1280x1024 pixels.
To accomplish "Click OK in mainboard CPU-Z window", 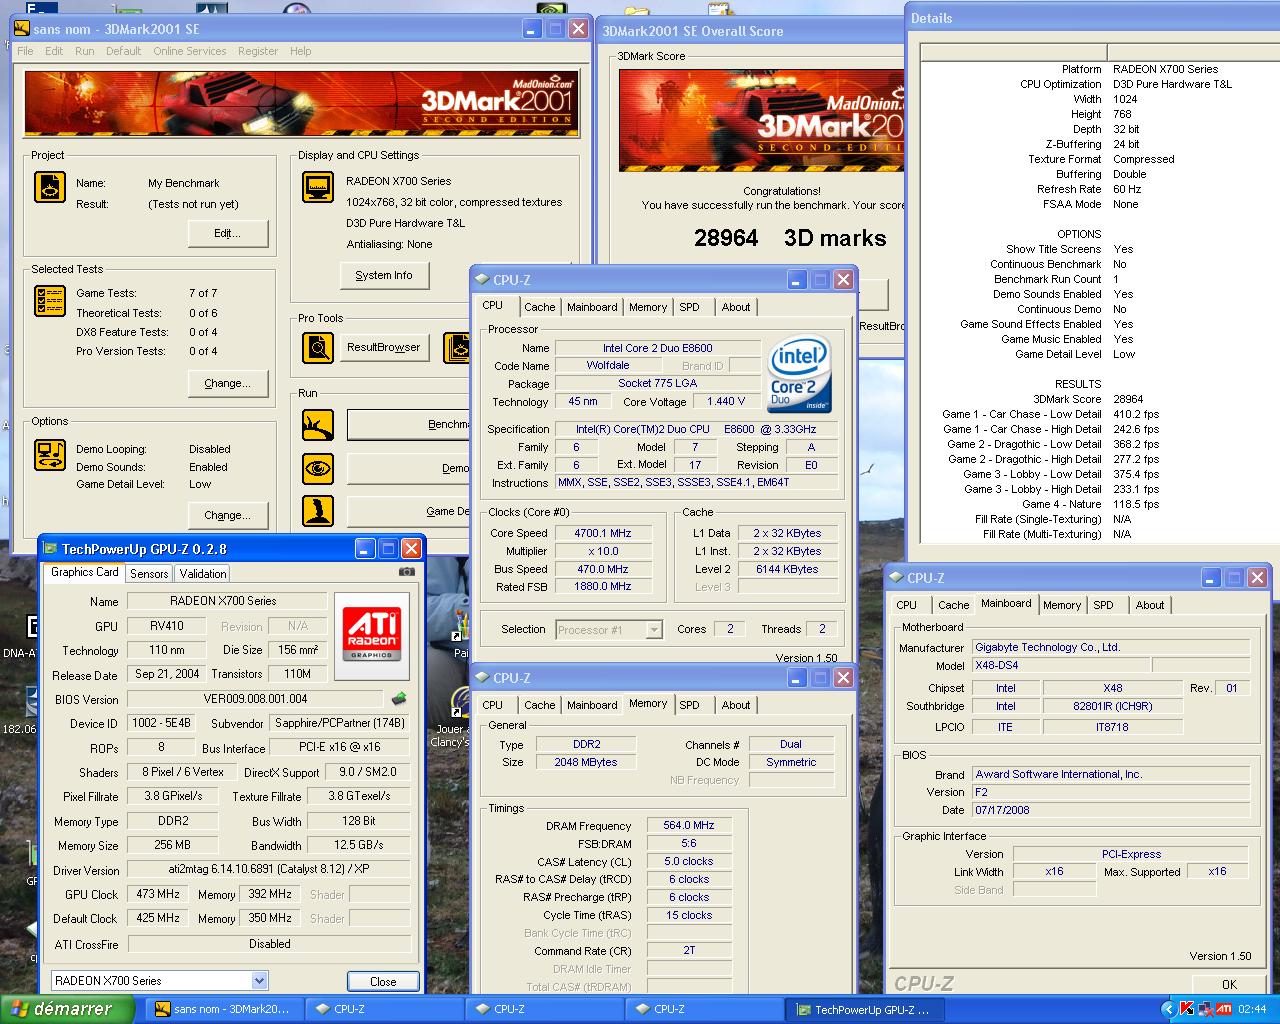I will [x=1229, y=984].
